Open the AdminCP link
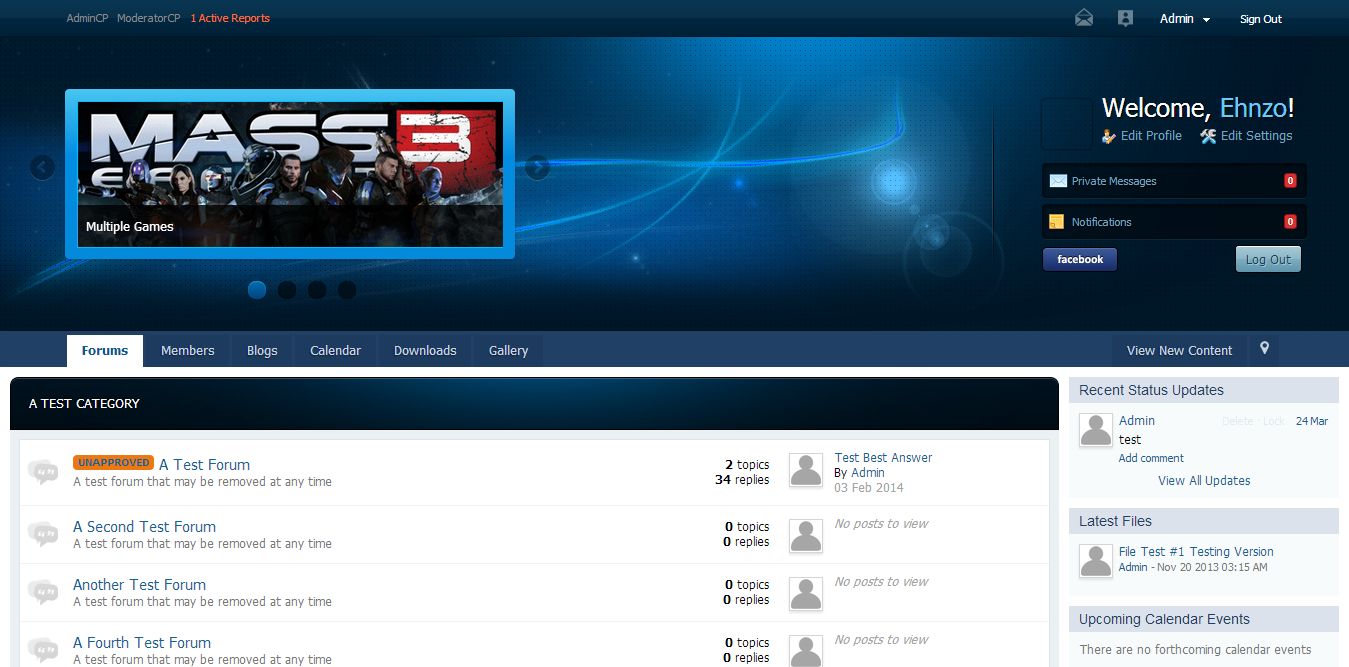This screenshot has width=1349, height=667. coord(87,18)
